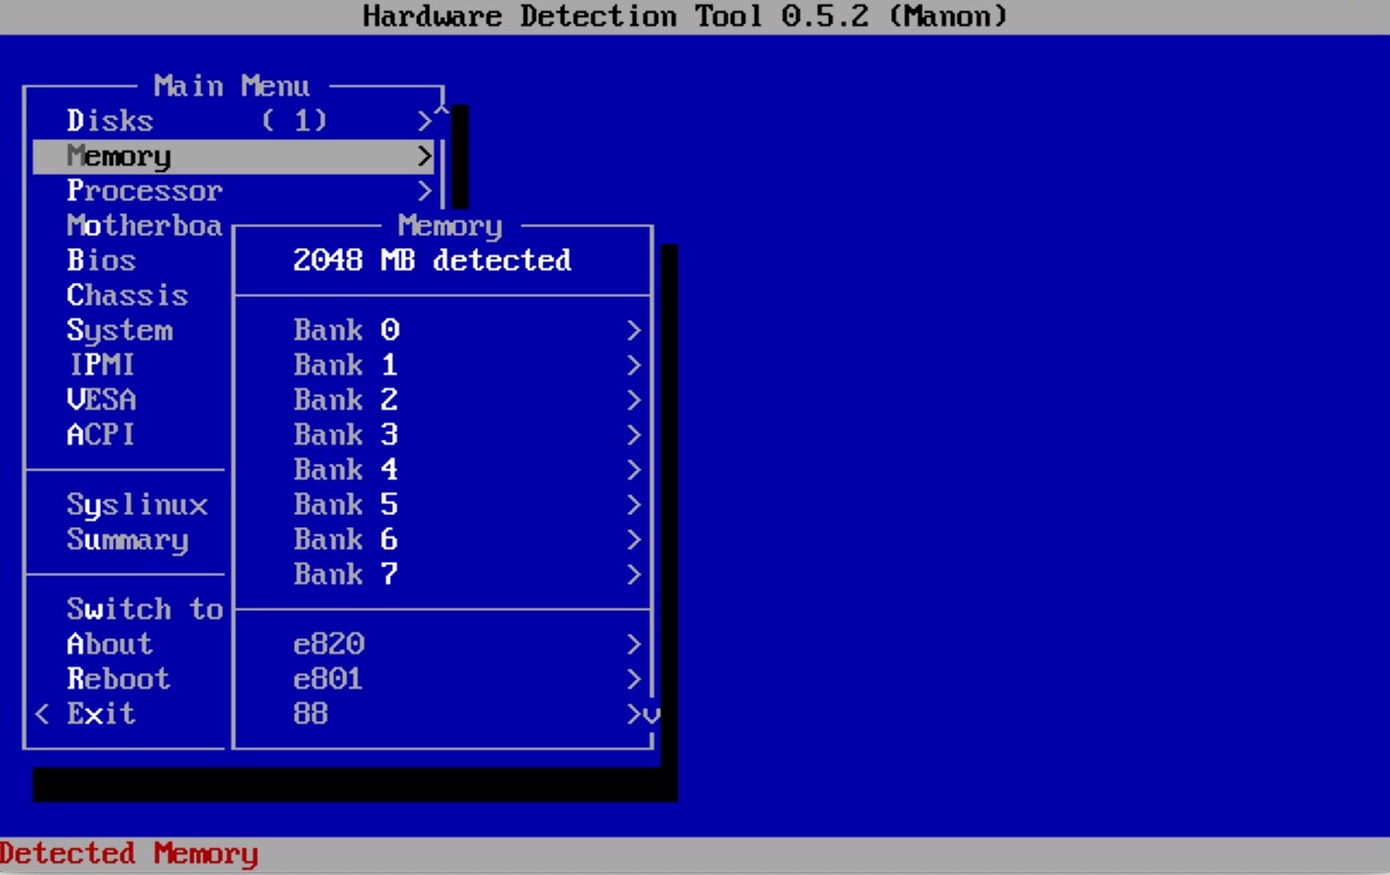Viewport: 1390px width, 875px height.
Task: Open the Syslinux menu item
Action: pos(137,505)
